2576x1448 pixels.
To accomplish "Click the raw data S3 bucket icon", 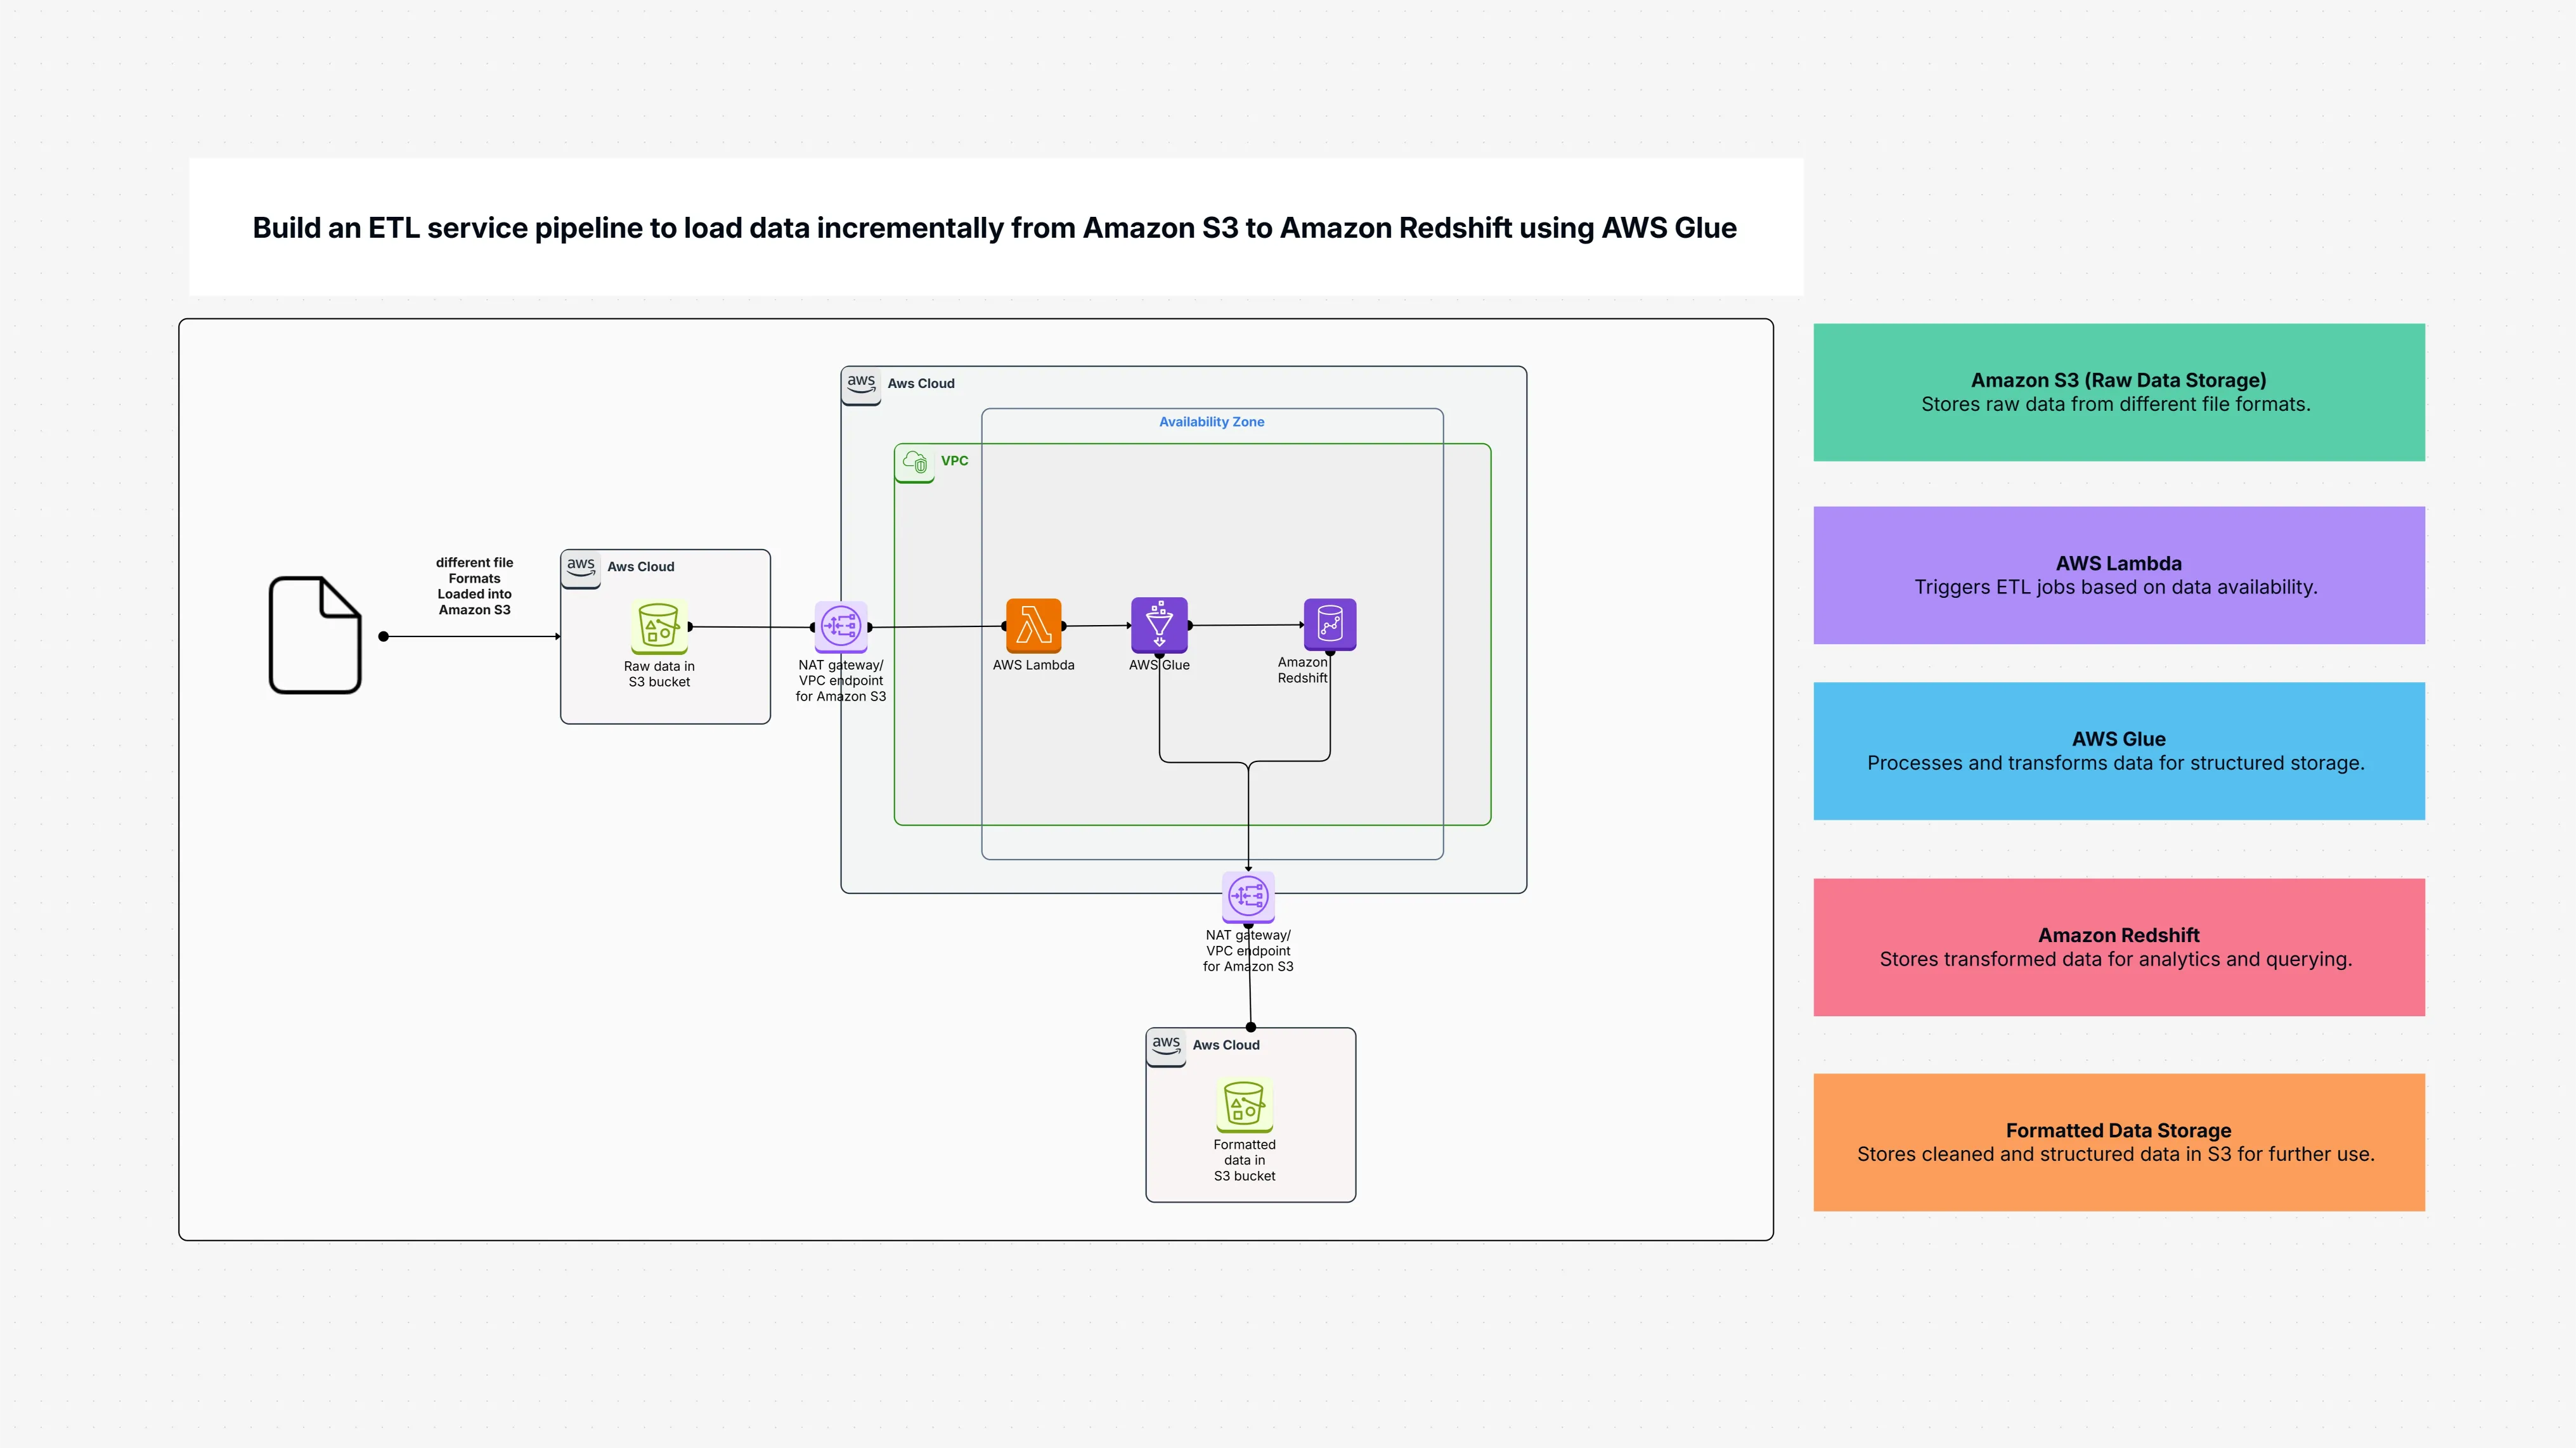I will click(659, 626).
